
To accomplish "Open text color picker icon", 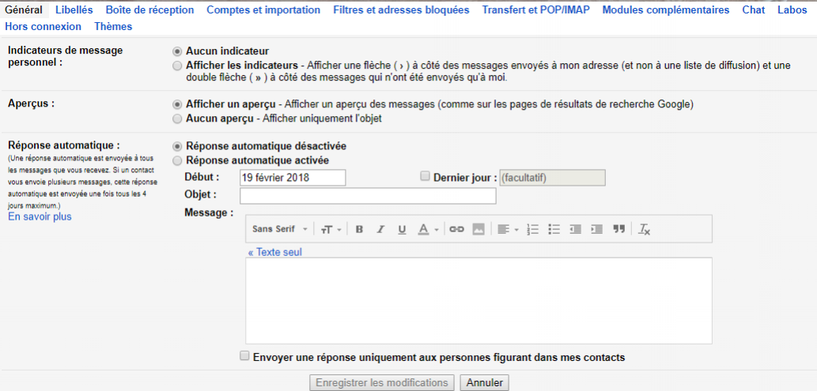I will pyautogui.click(x=424, y=229).
